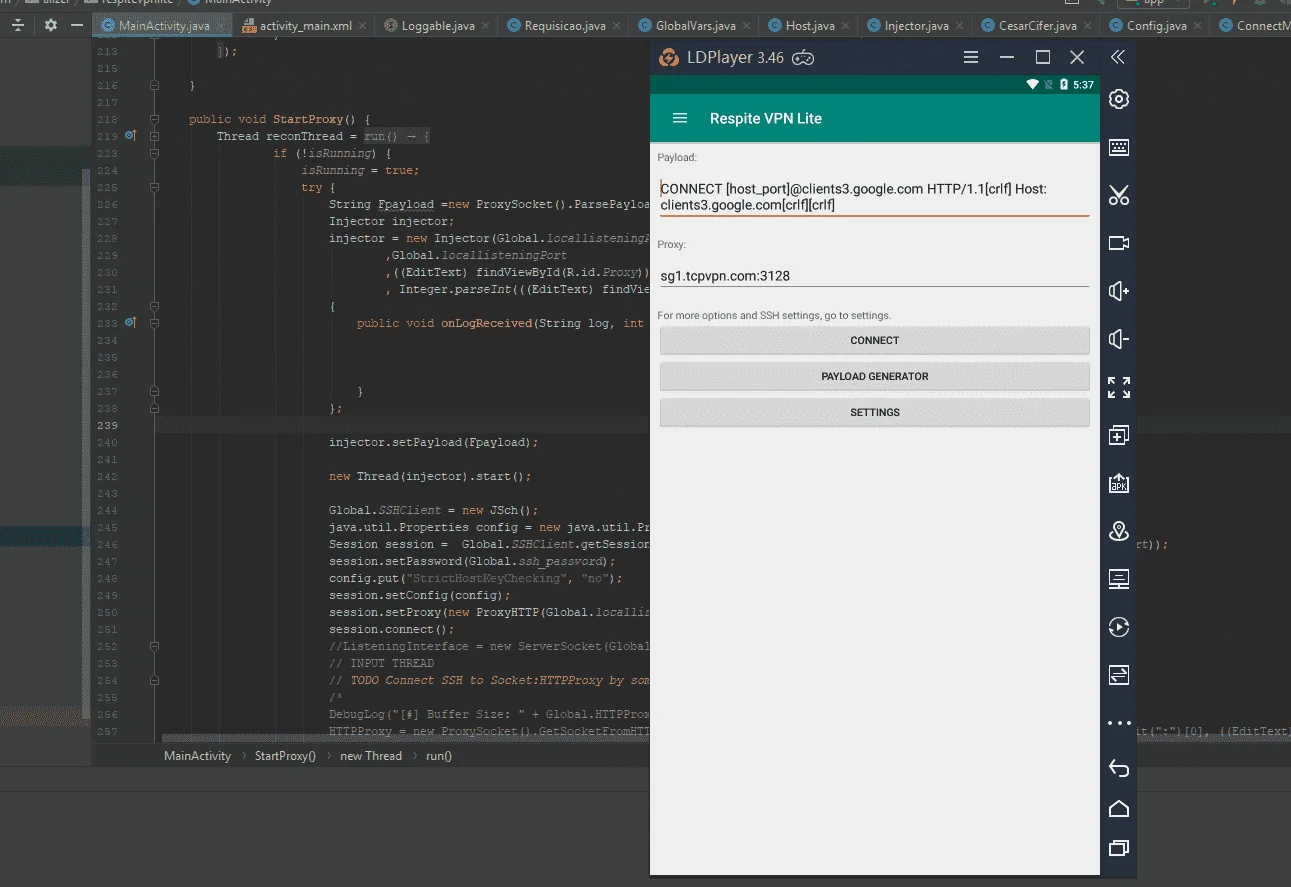
Task: Collapse the LDPlayer sidebar with double chevron
Action: [1118, 57]
